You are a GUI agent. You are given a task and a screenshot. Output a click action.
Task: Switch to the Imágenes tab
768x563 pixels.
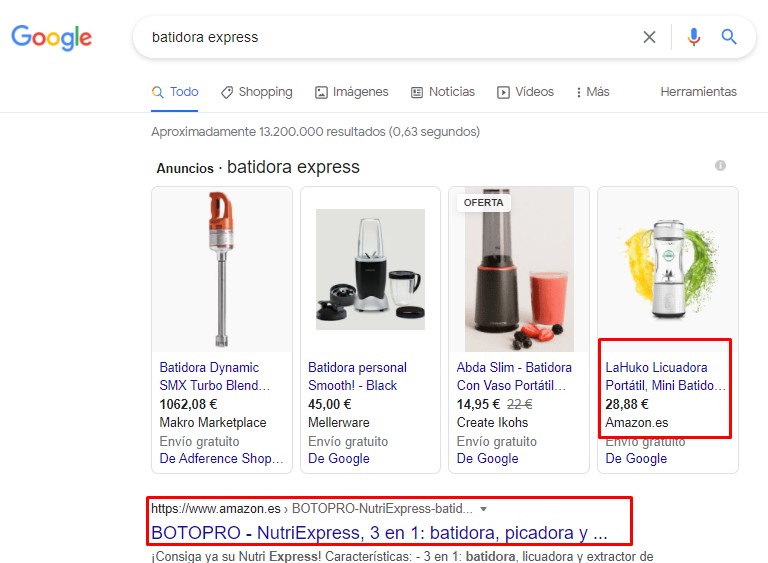pos(352,92)
